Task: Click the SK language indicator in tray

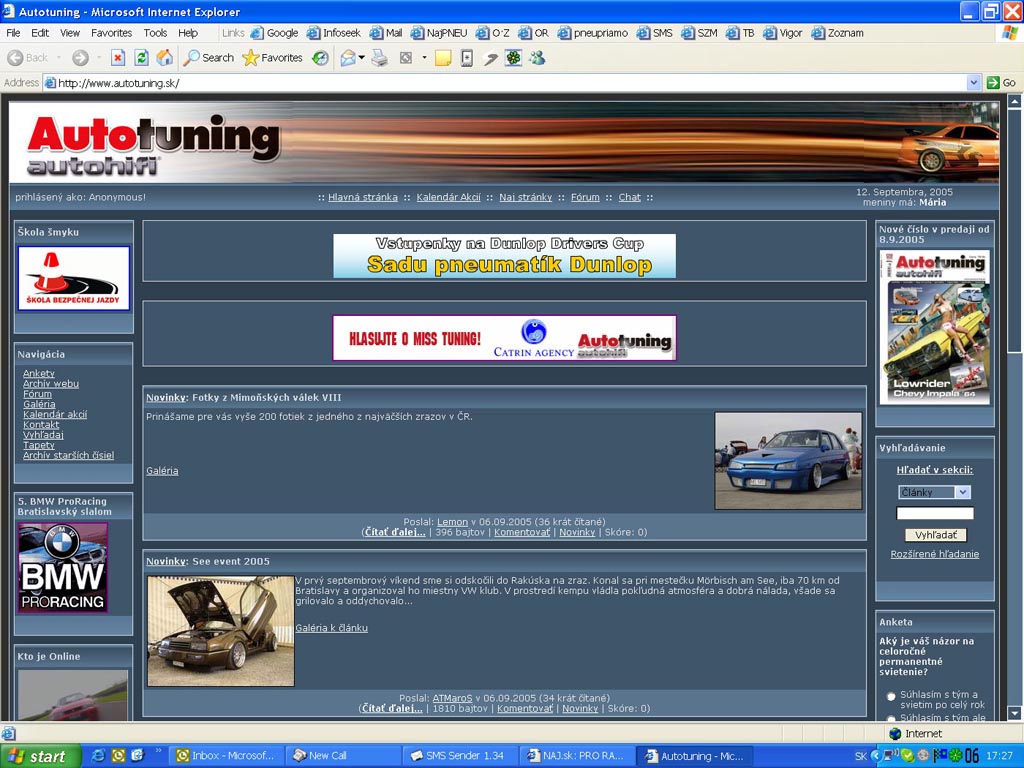Action: tap(861, 756)
